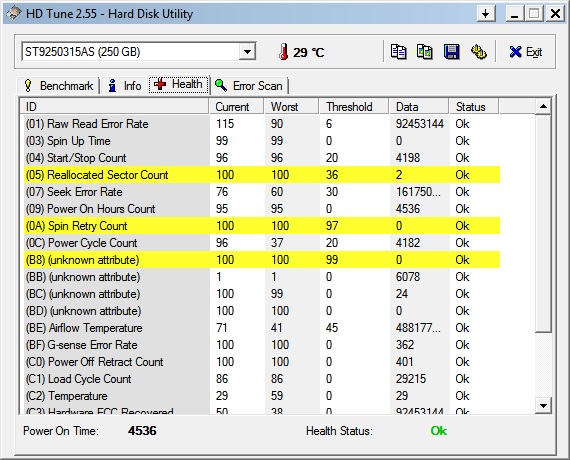Image resolution: width=570 pixels, height=460 pixels.
Task: Click the green Health Status Ok value
Action: click(439, 431)
